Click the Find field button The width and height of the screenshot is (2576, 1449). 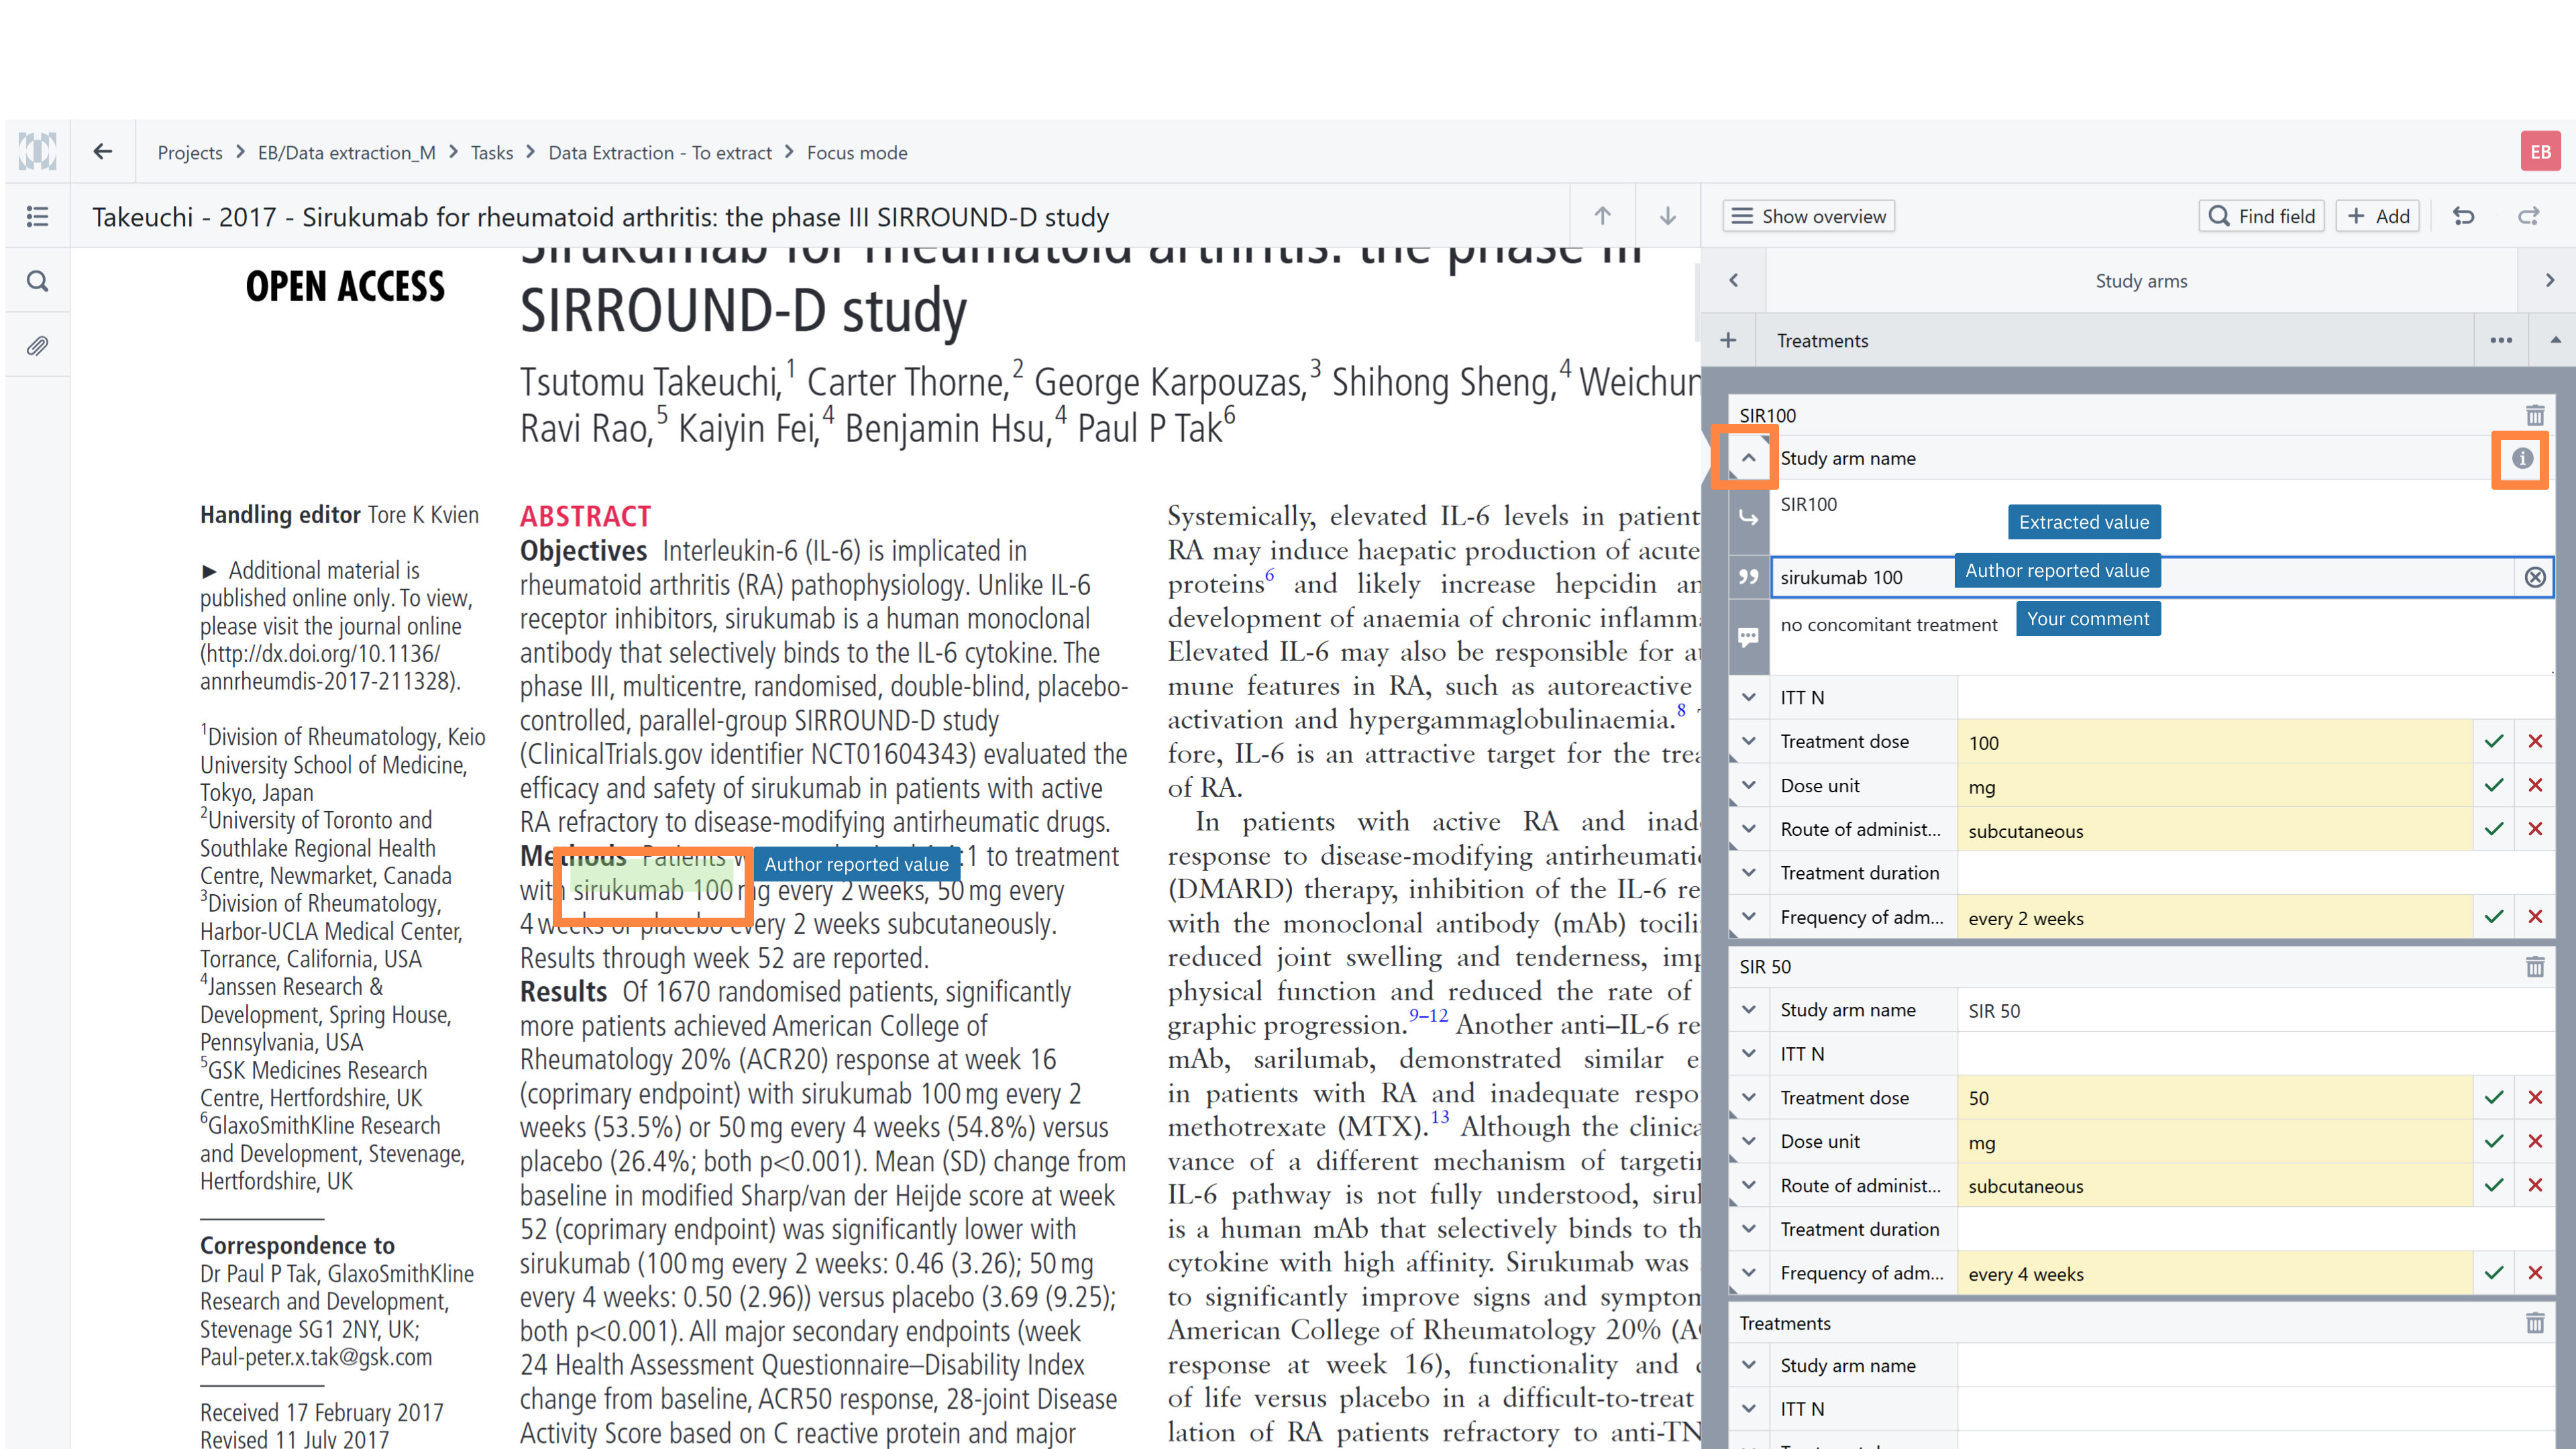pos(2261,216)
